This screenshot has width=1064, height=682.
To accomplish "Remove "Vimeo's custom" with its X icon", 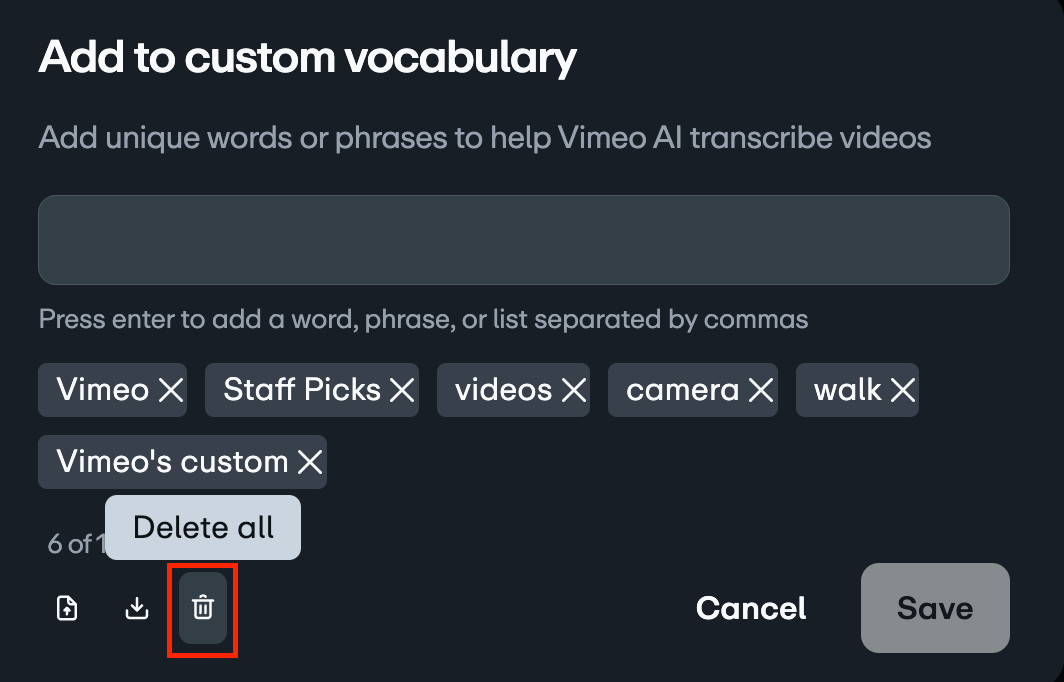I will point(310,462).
